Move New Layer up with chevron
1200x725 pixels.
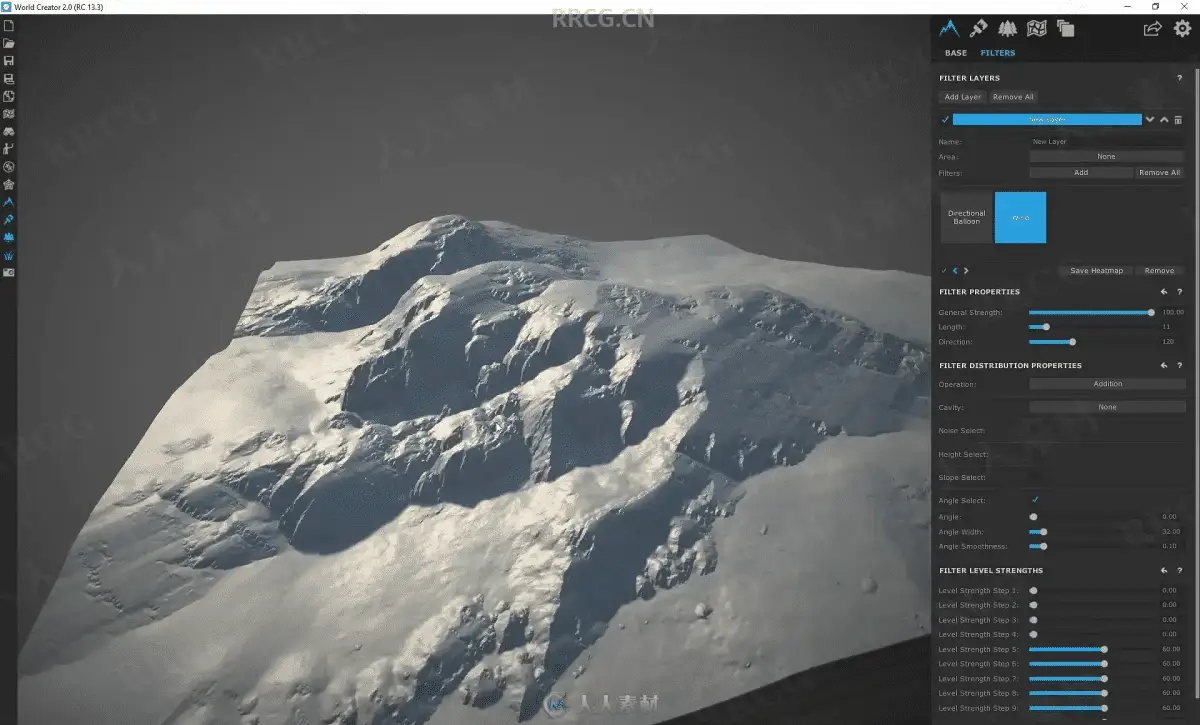[x=1164, y=120]
